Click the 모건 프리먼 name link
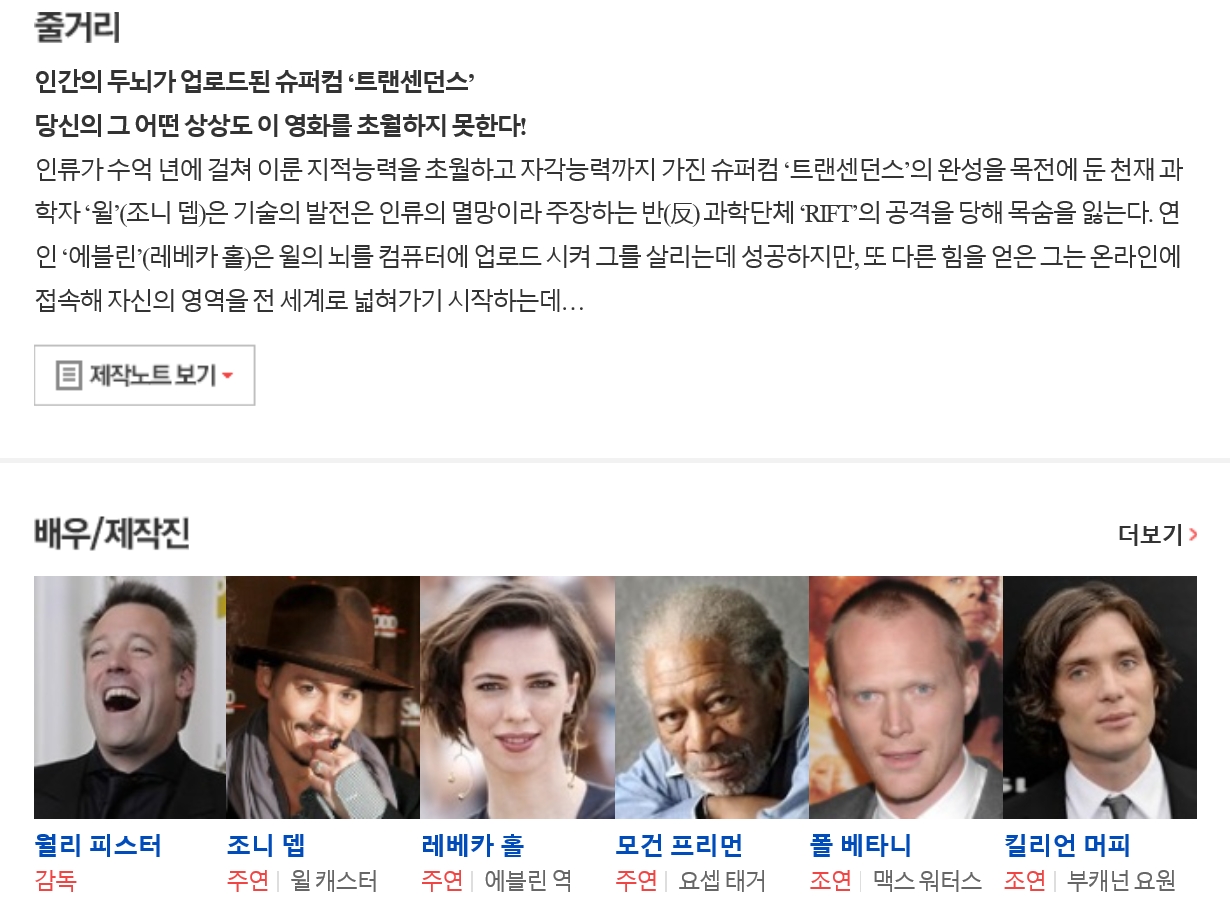 [679, 845]
